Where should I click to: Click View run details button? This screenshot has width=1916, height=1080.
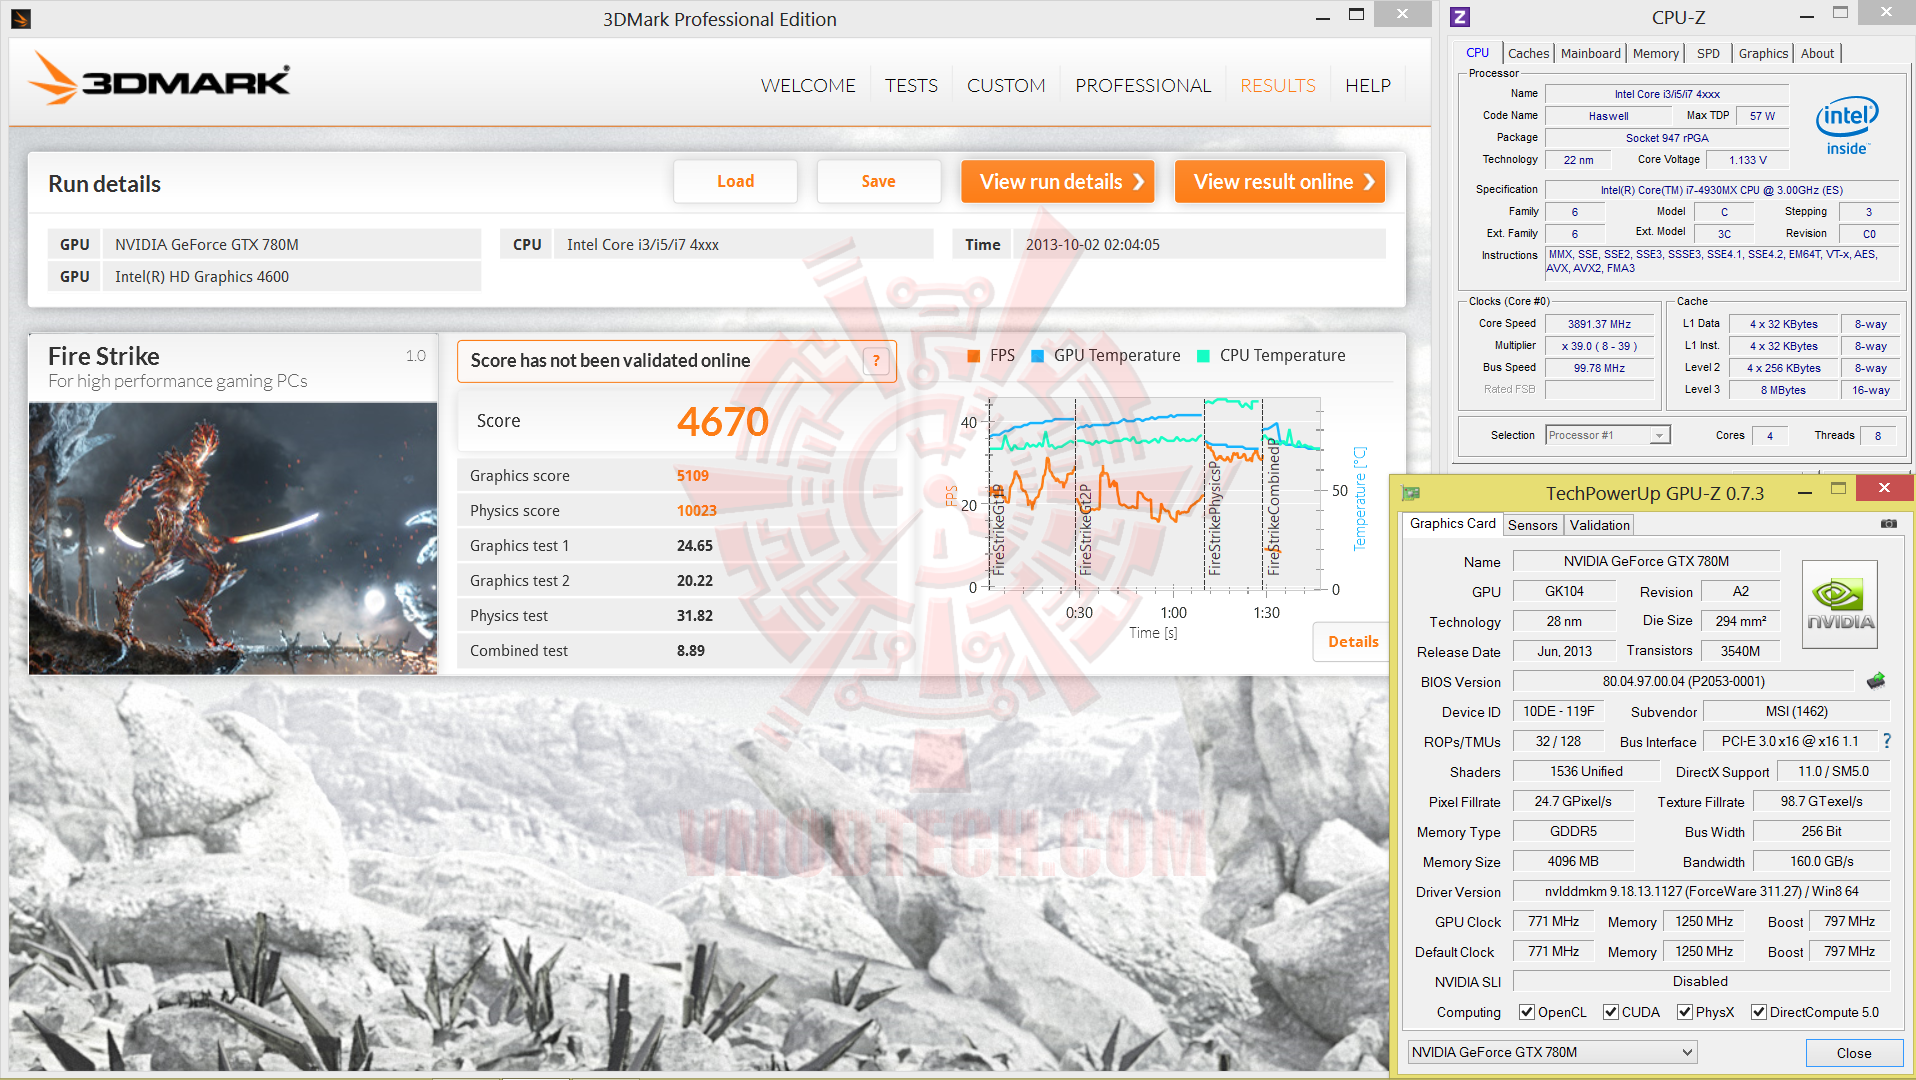(1058, 181)
